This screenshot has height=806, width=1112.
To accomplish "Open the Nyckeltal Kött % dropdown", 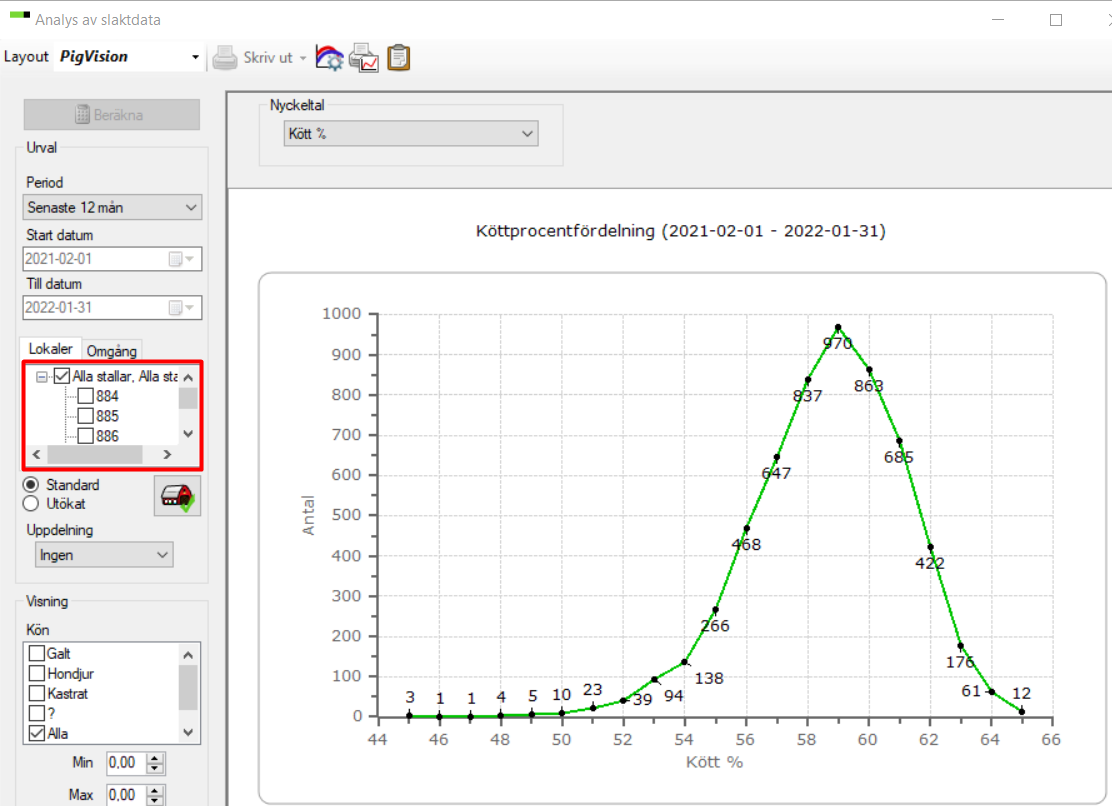I will pyautogui.click(x=411, y=133).
